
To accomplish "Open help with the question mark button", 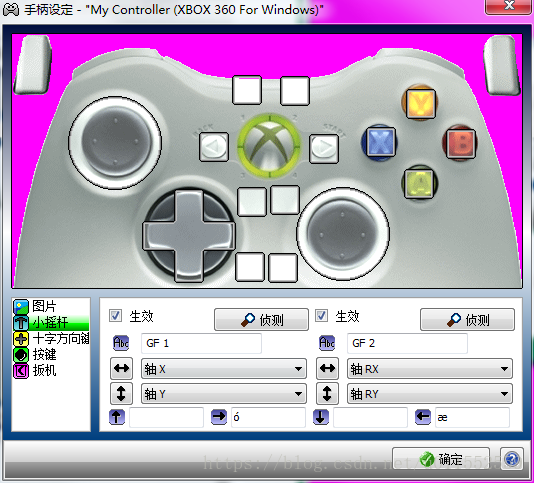I will click(512, 459).
